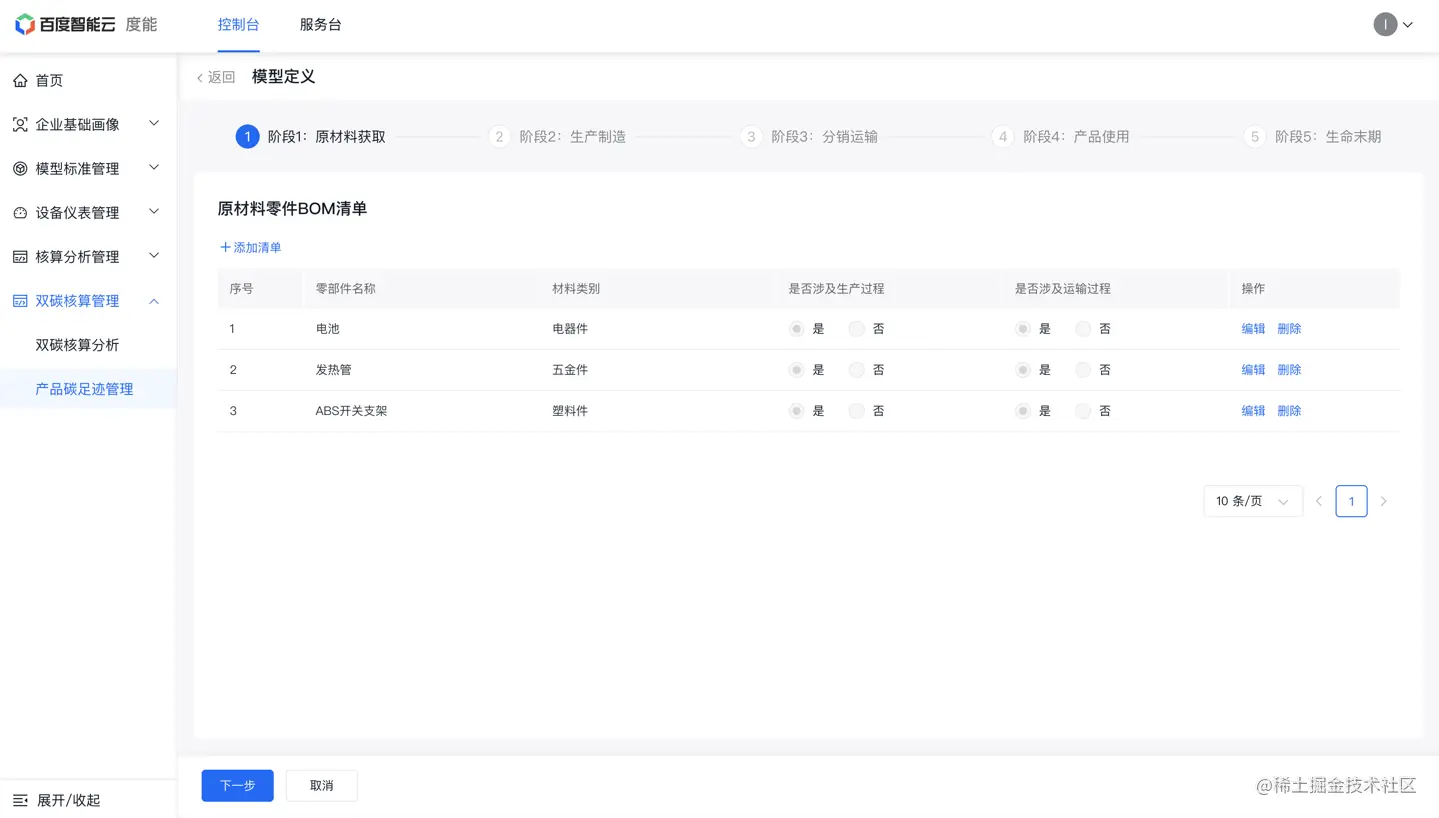Viewport: 1439px width, 818px height.
Task: Click the 五金件 material category cell
Action: (x=570, y=370)
